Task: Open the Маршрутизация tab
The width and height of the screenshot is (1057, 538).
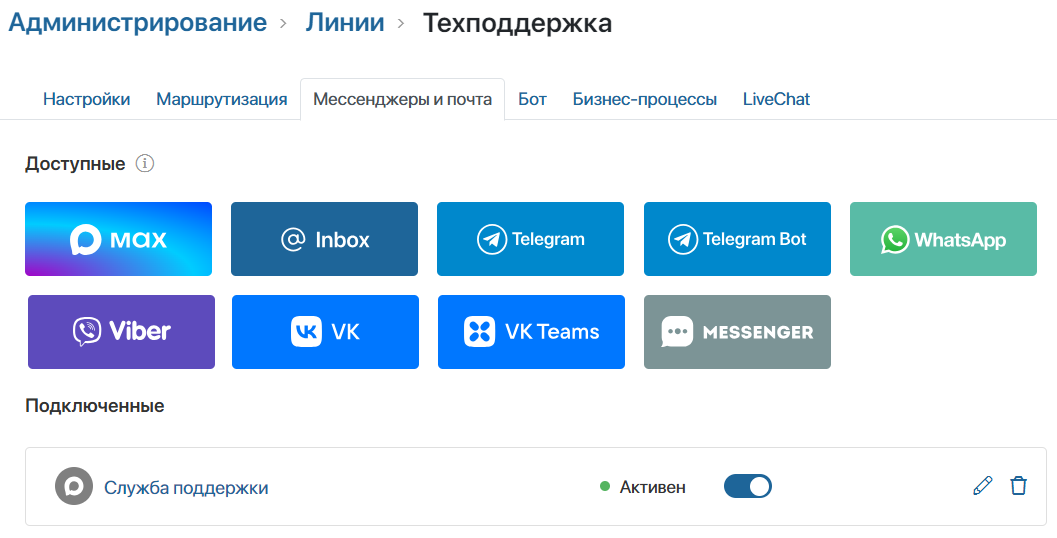Action: coord(222,99)
